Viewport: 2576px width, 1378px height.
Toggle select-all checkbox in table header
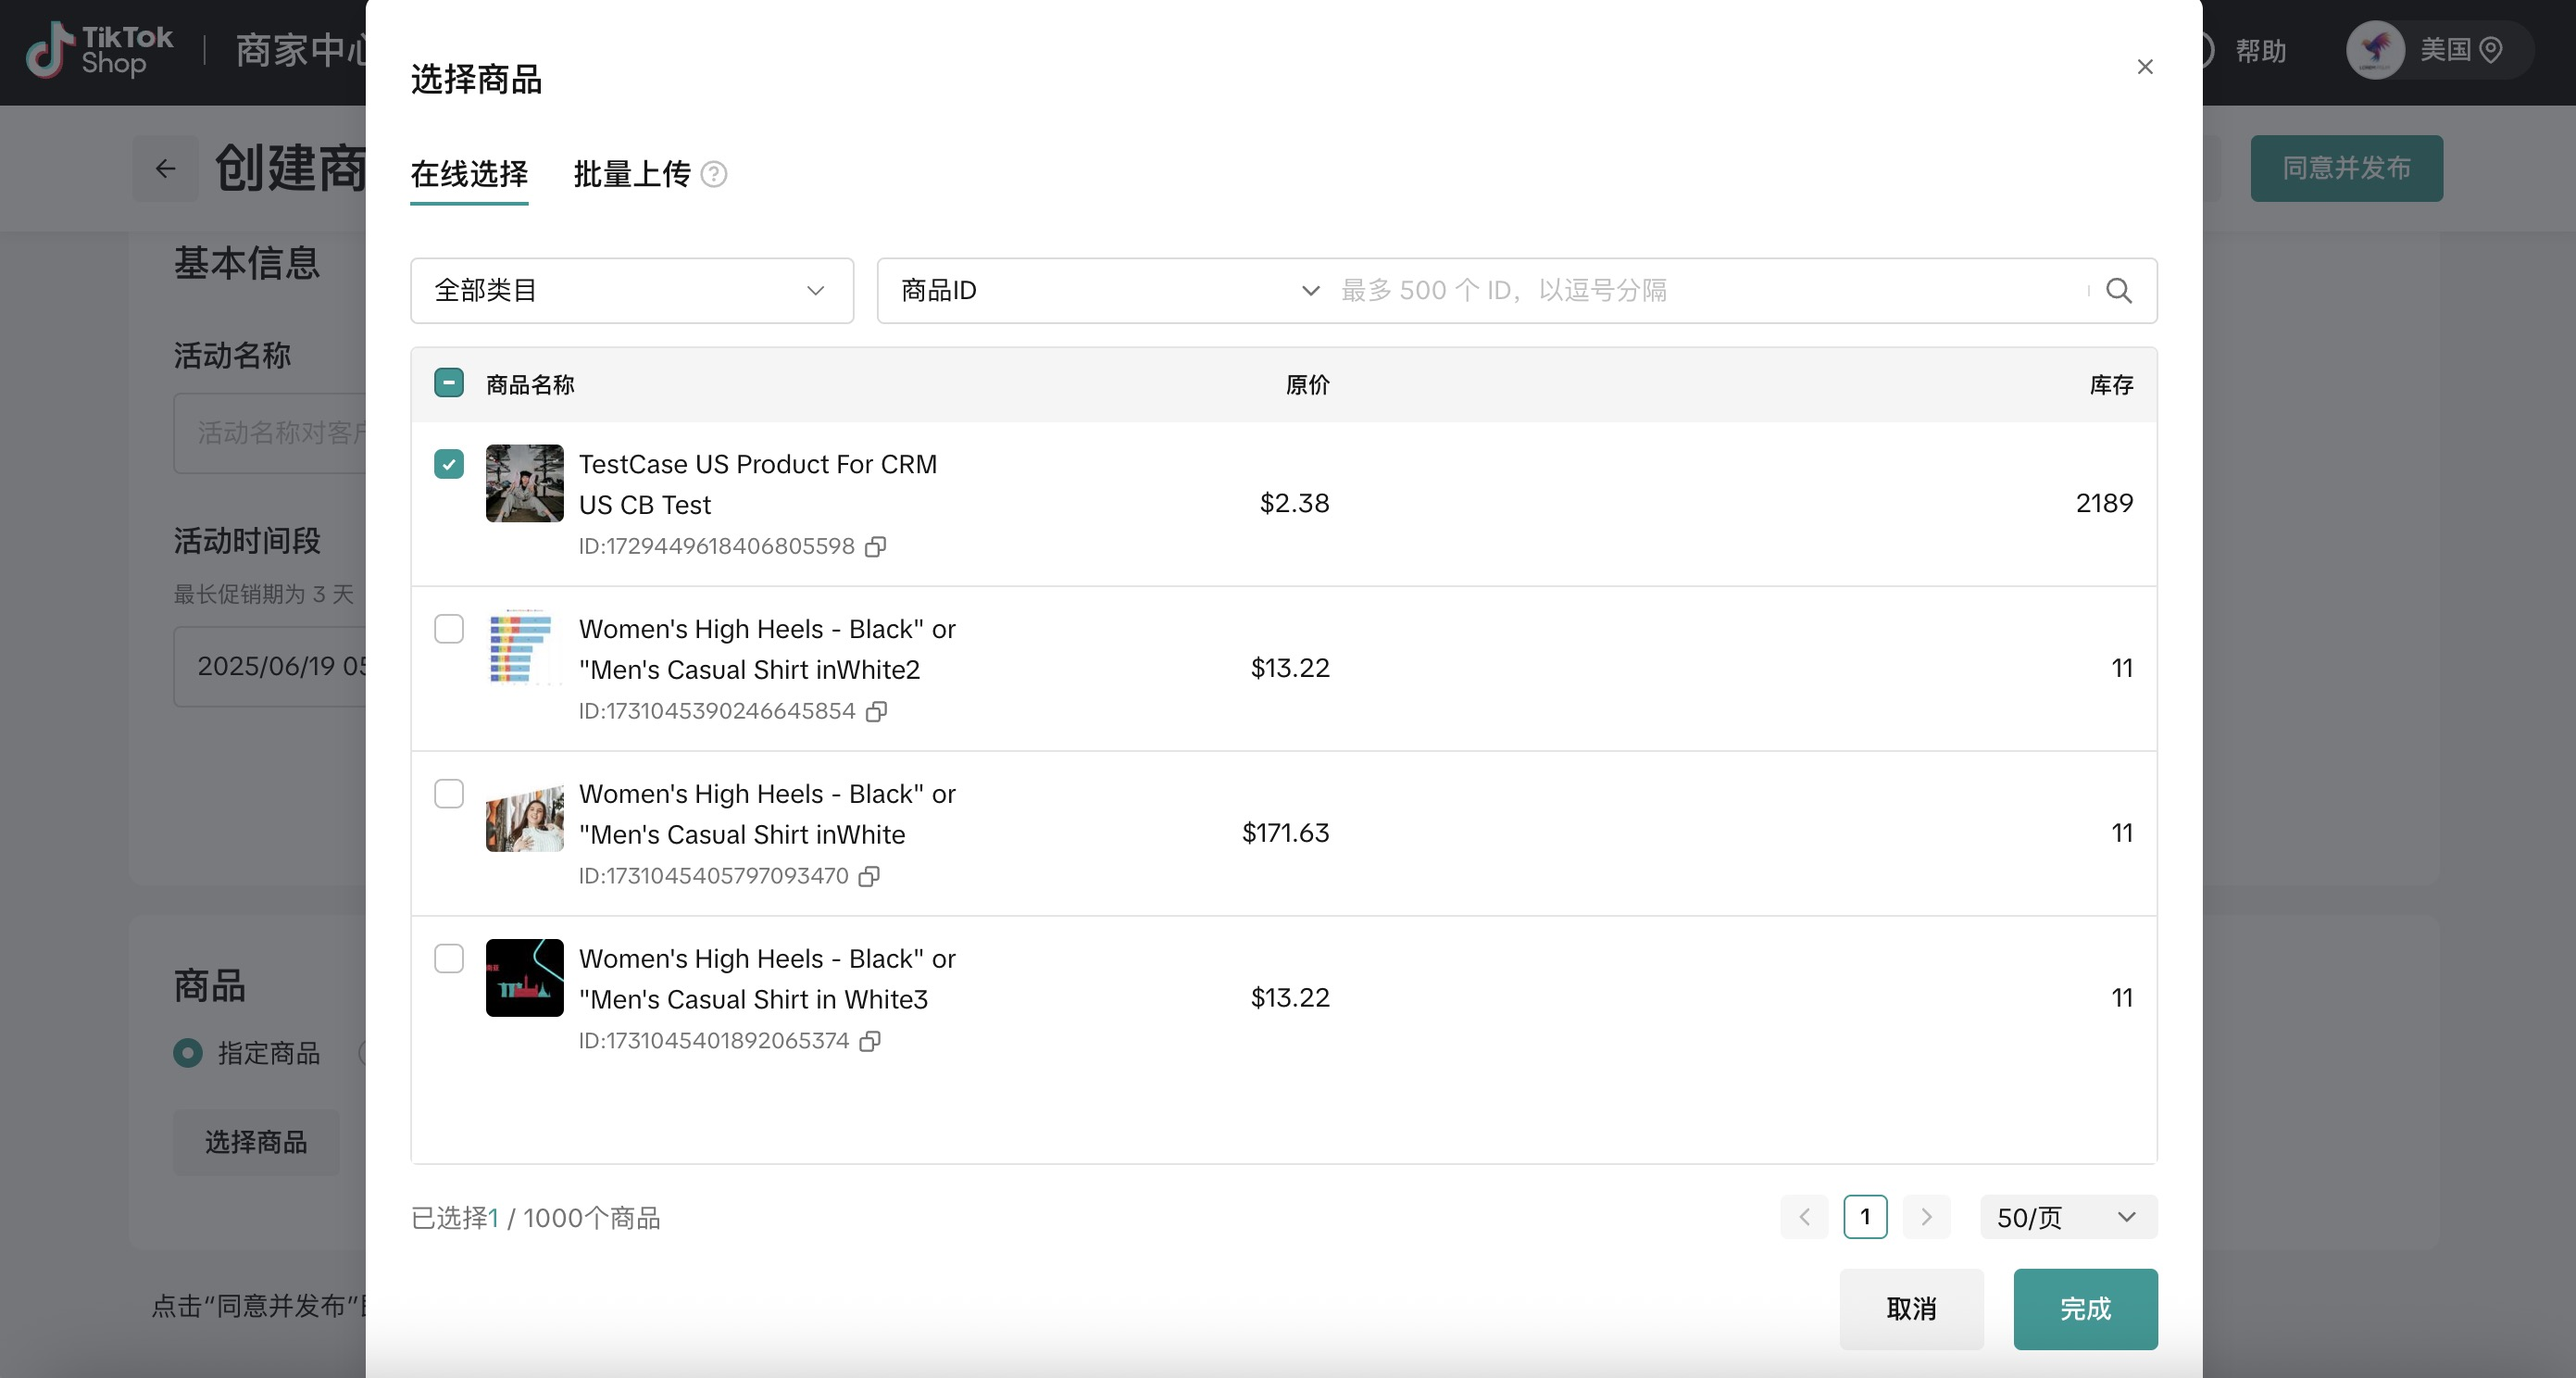(449, 383)
